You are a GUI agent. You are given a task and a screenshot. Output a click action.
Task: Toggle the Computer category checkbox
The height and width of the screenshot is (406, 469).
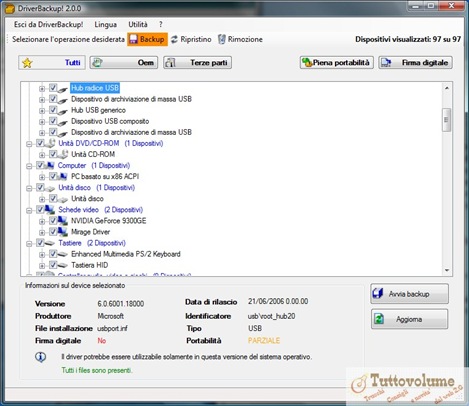click(40, 165)
